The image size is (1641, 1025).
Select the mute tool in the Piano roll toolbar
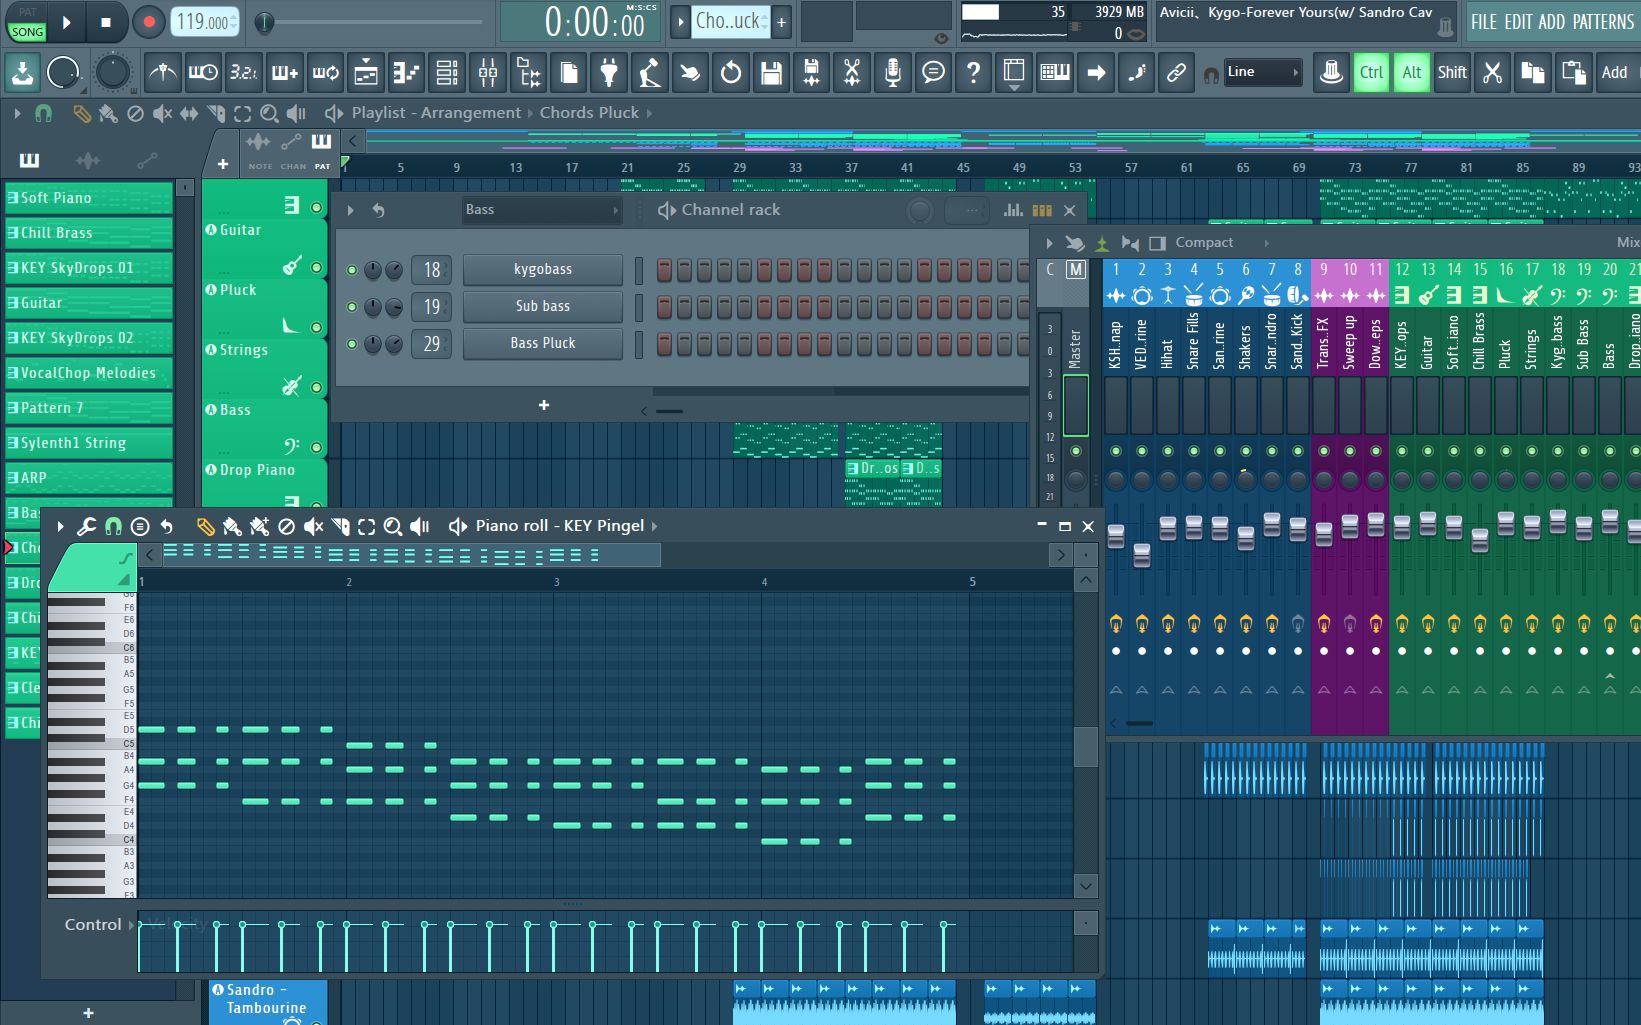314,527
